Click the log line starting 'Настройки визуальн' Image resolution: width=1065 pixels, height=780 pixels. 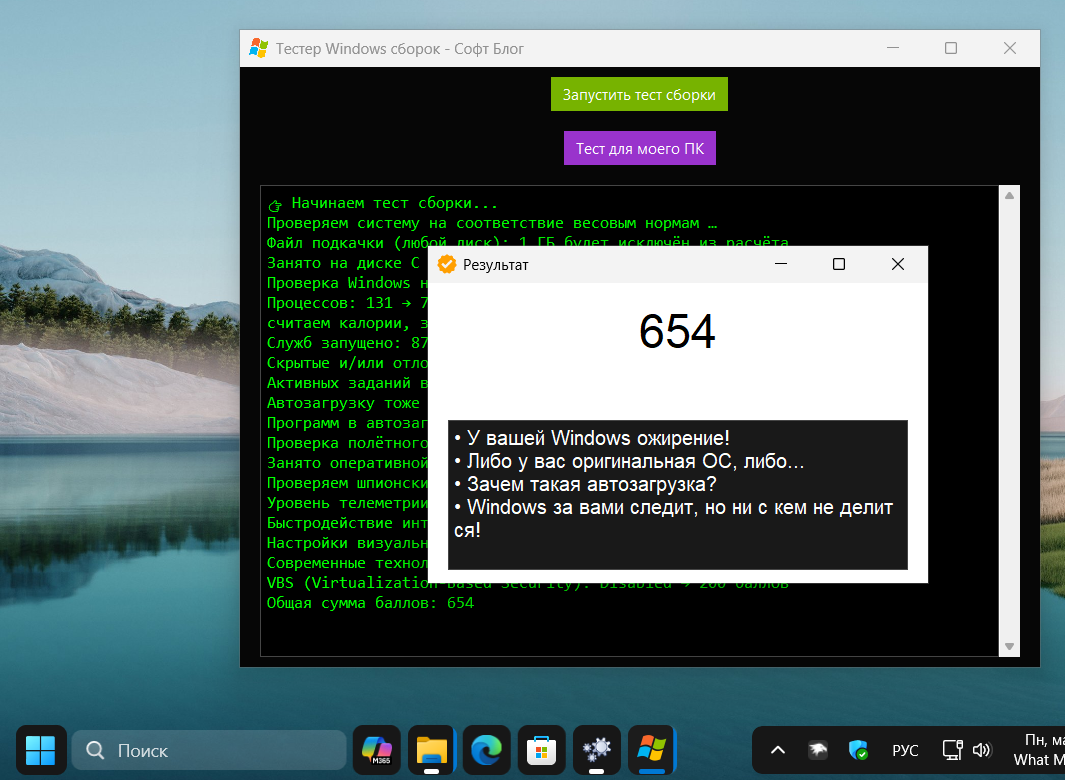347,543
